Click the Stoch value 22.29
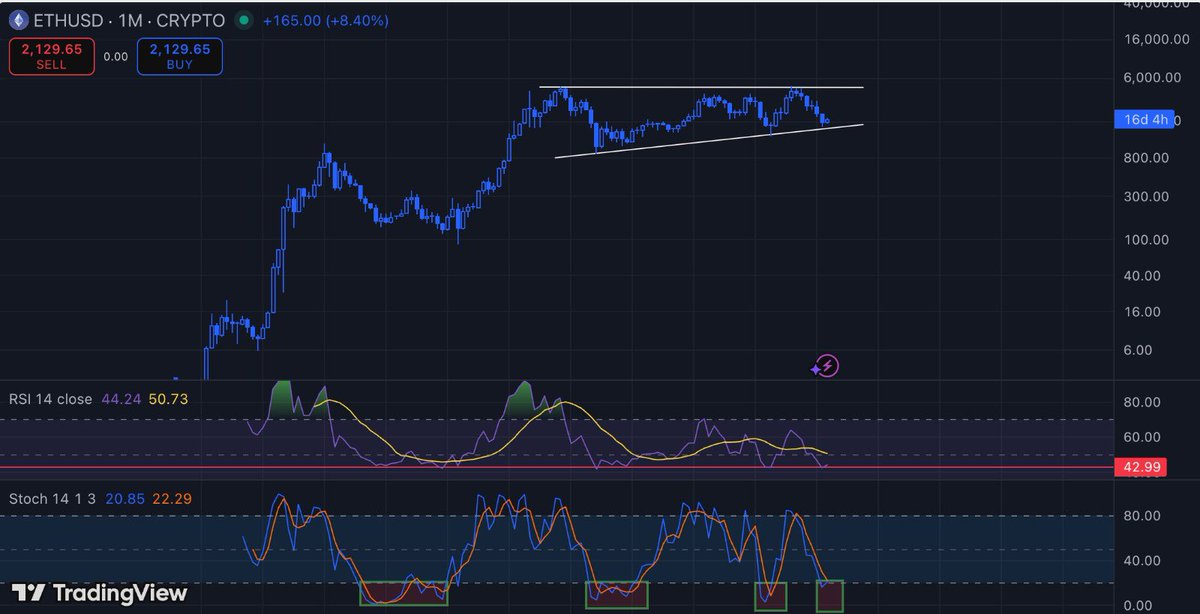 point(171,498)
